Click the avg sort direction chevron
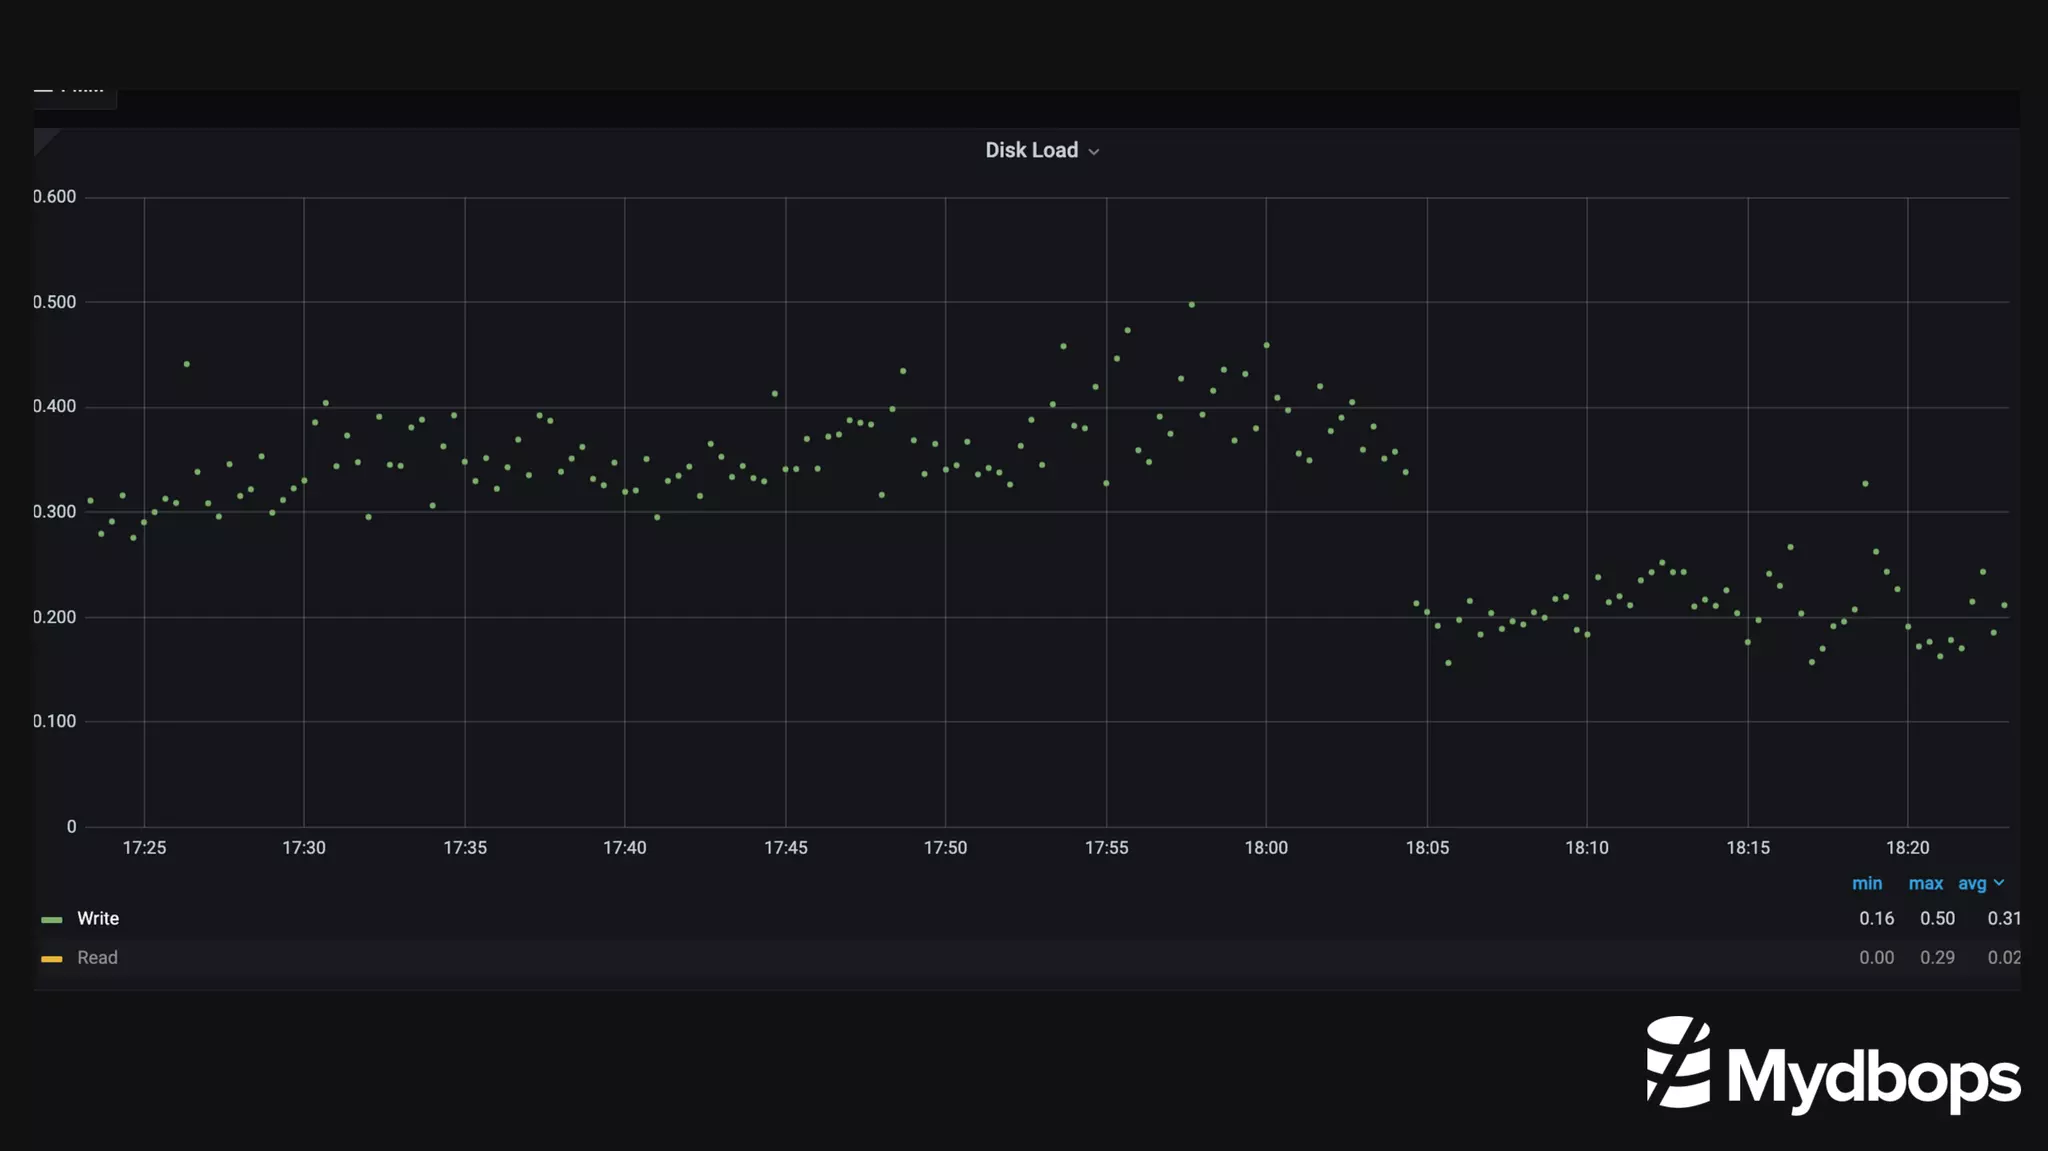The width and height of the screenshot is (2048, 1151). click(1999, 883)
